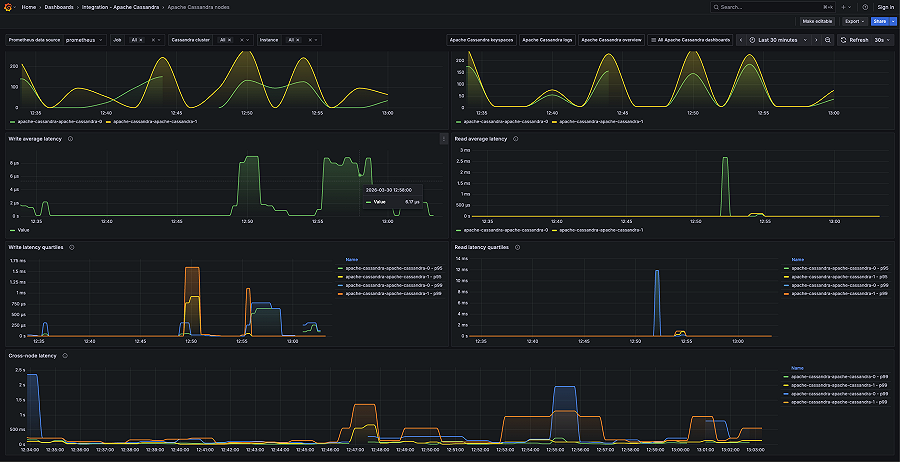This screenshot has height=462, width=900.
Task: Show info for Write average latency panel
Action: click(70, 139)
